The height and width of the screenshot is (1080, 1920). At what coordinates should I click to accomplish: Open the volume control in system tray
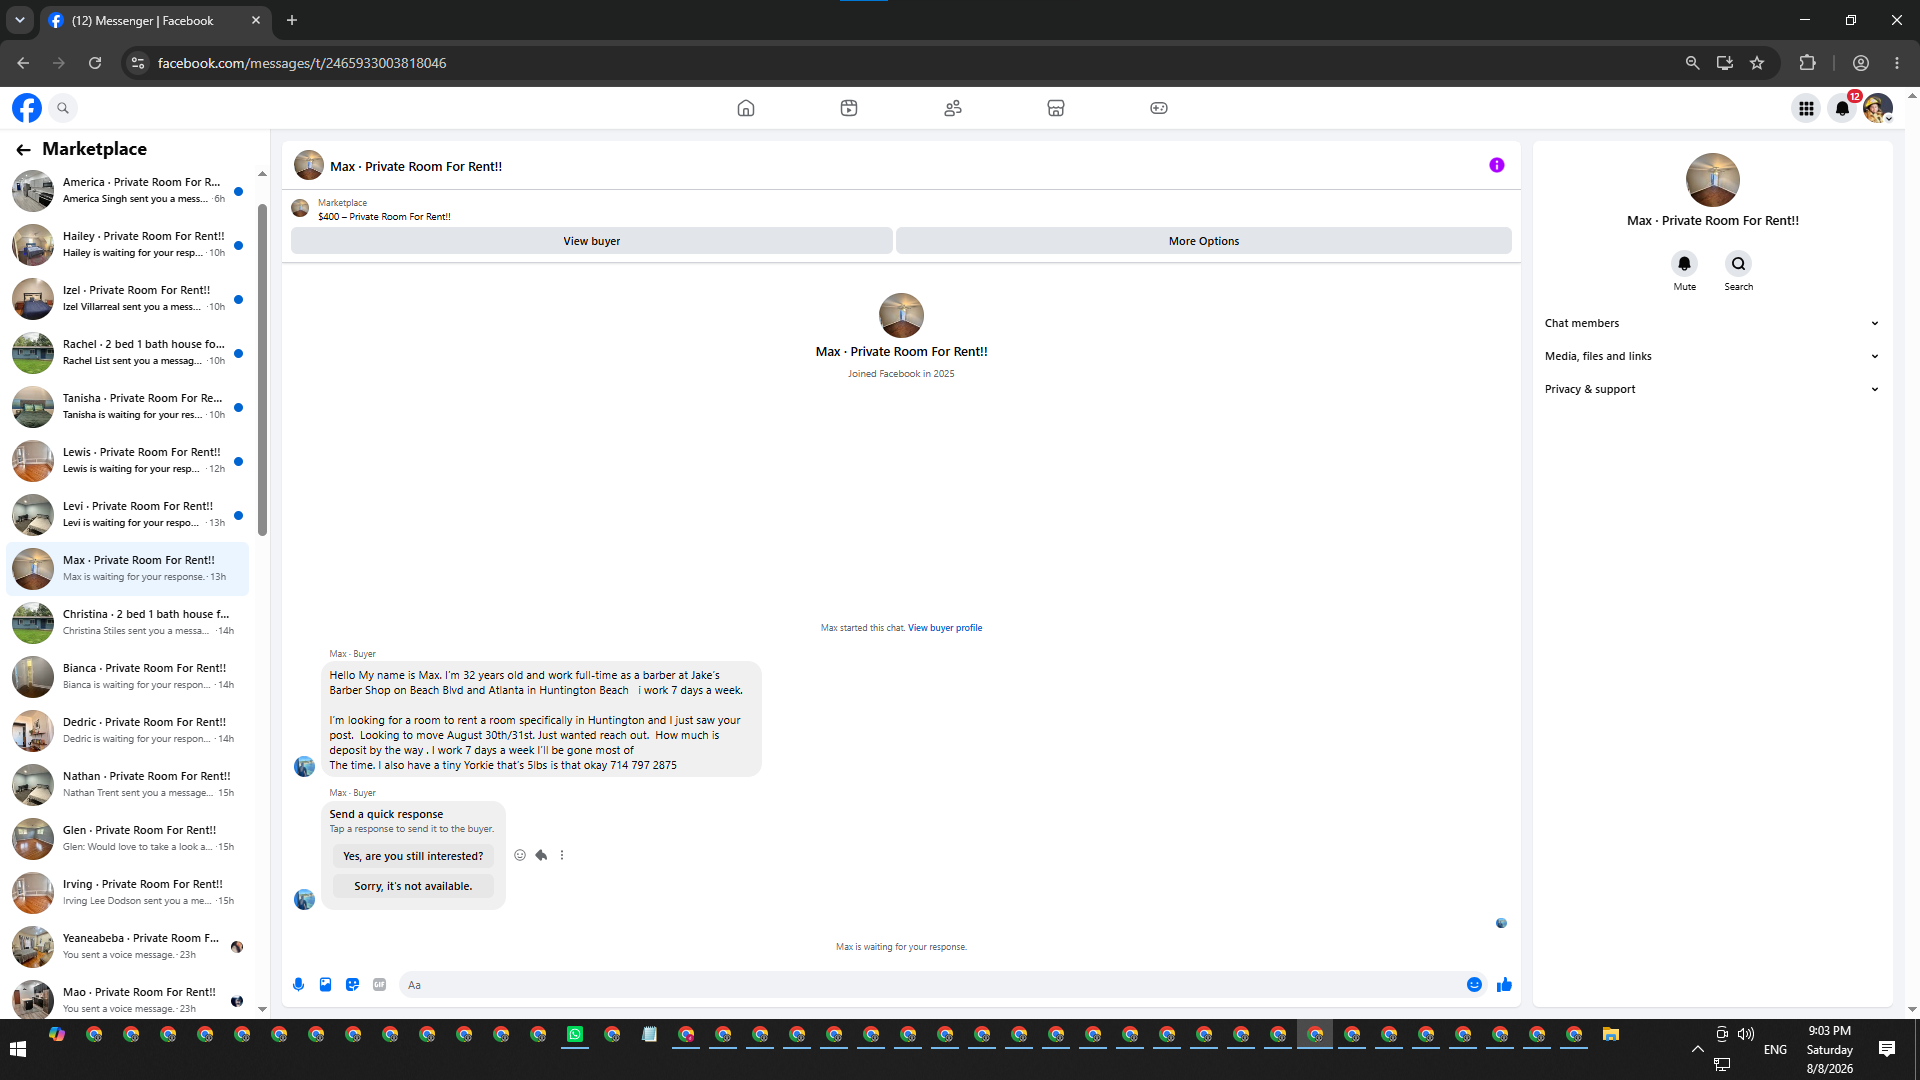1746,1034
